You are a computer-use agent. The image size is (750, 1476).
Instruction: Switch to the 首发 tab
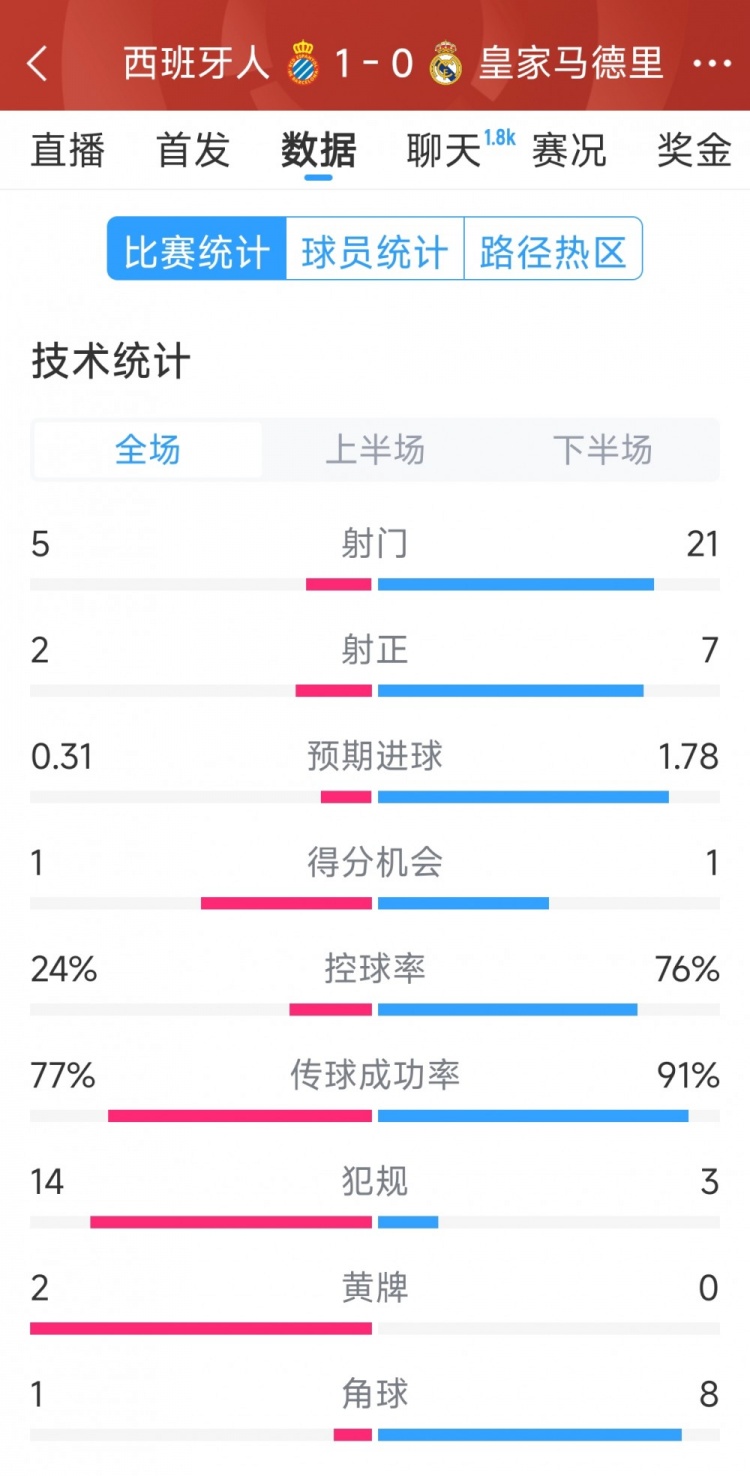[x=193, y=150]
